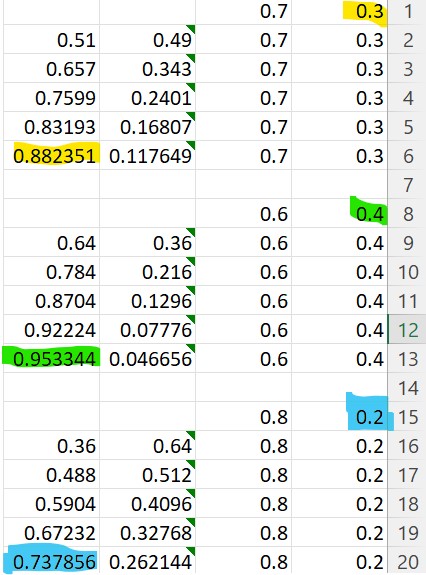The width and height of the screenshot is (426, 575).
Task: Select the cell containing 0.5904
Action: pos(52,503)
